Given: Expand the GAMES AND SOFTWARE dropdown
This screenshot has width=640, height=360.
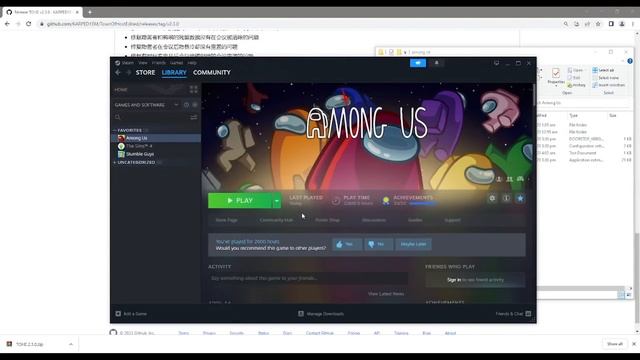Looking at the screenshot, I should [176, 105].
